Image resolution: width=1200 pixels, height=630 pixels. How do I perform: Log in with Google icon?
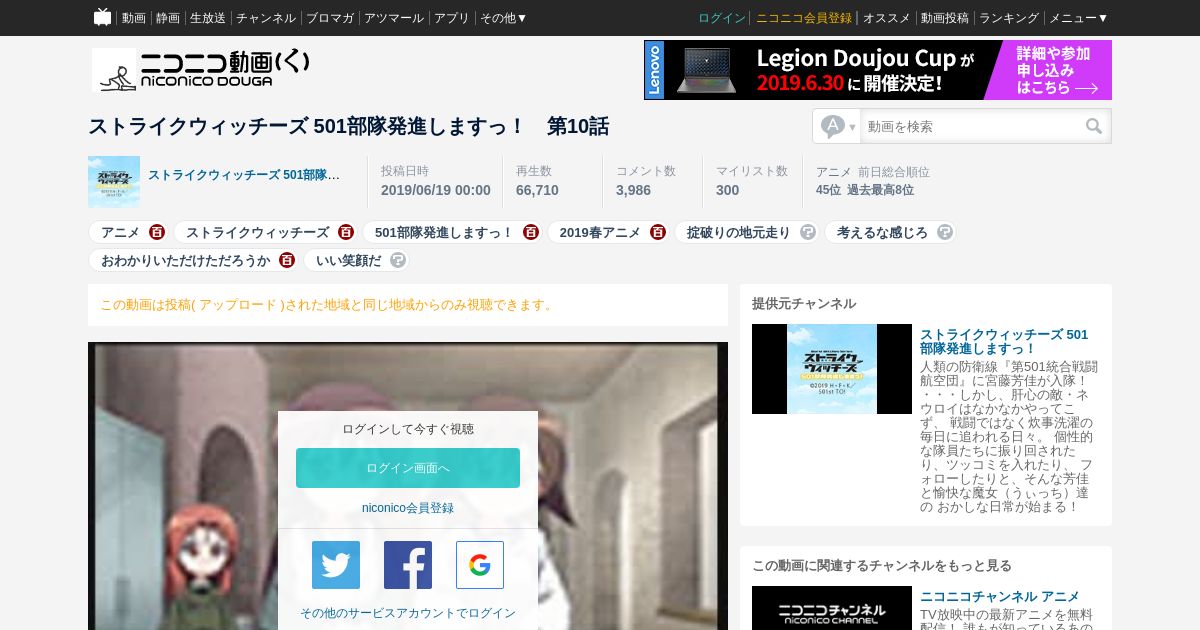pyautogui.click(x=480, y=565)
